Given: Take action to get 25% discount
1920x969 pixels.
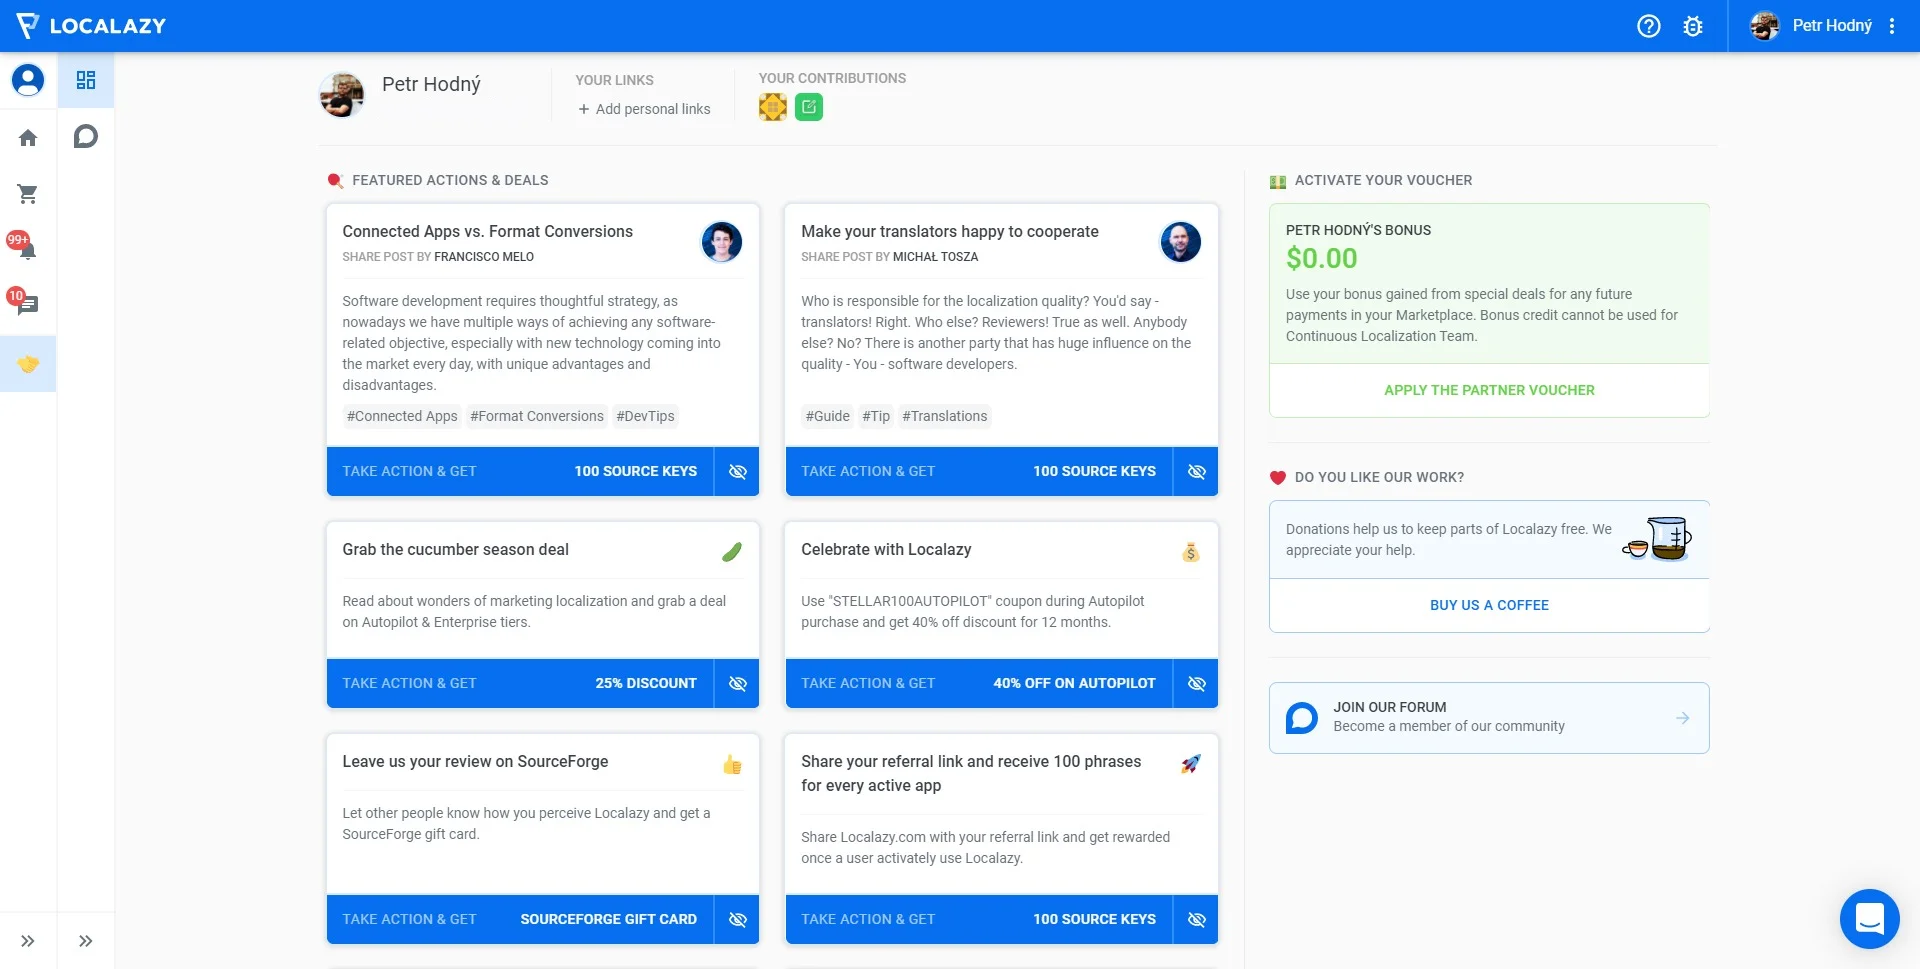Looking at the screenshot, I should (x=520, y=683).
